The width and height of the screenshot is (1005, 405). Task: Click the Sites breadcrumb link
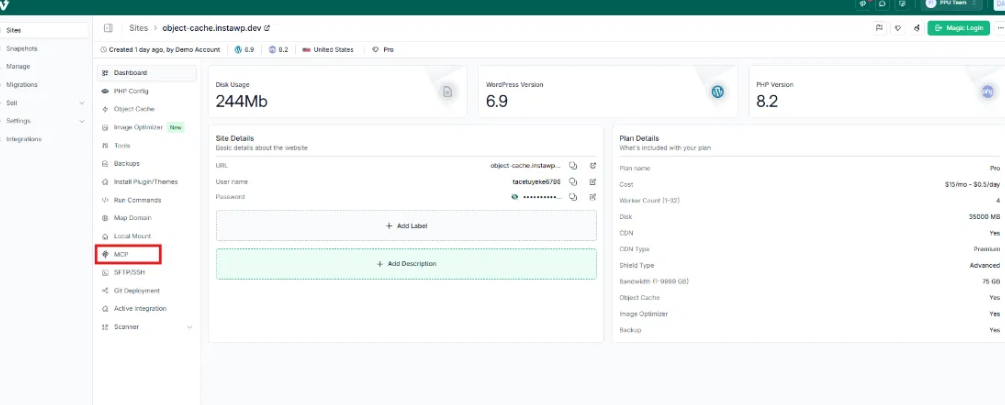pos(138,28)
